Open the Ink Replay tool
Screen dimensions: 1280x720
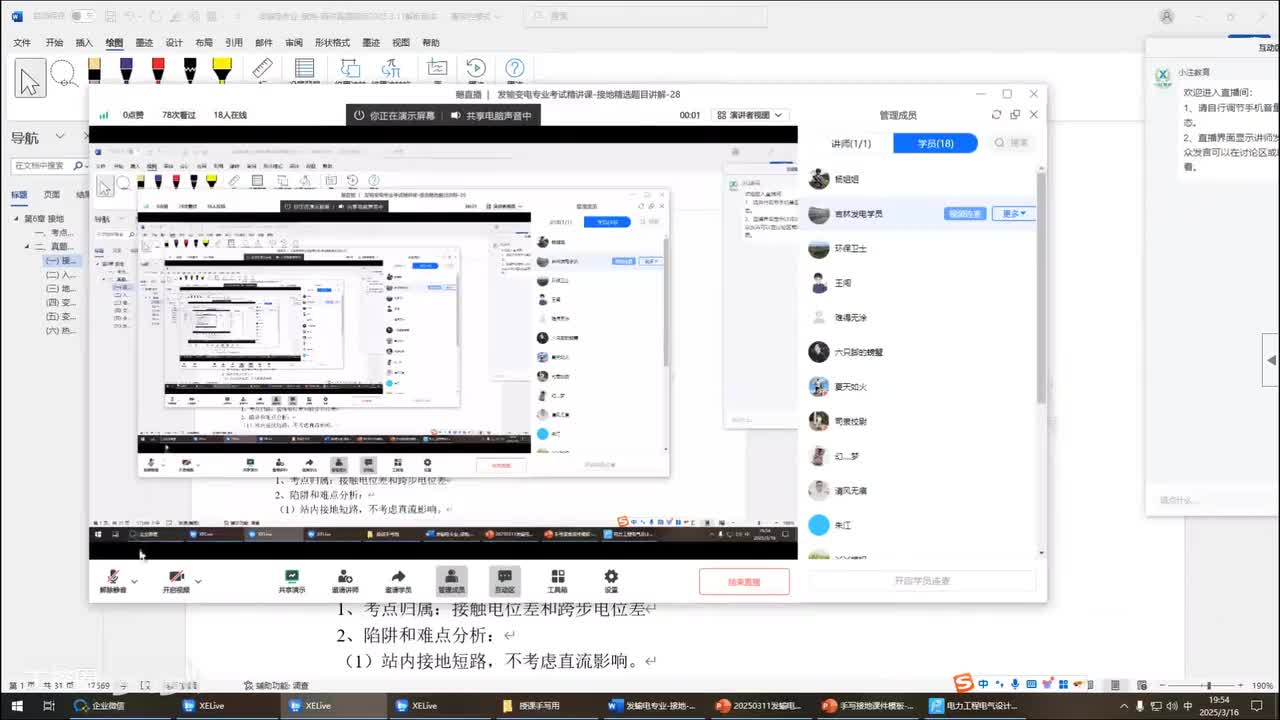[476, 69]
